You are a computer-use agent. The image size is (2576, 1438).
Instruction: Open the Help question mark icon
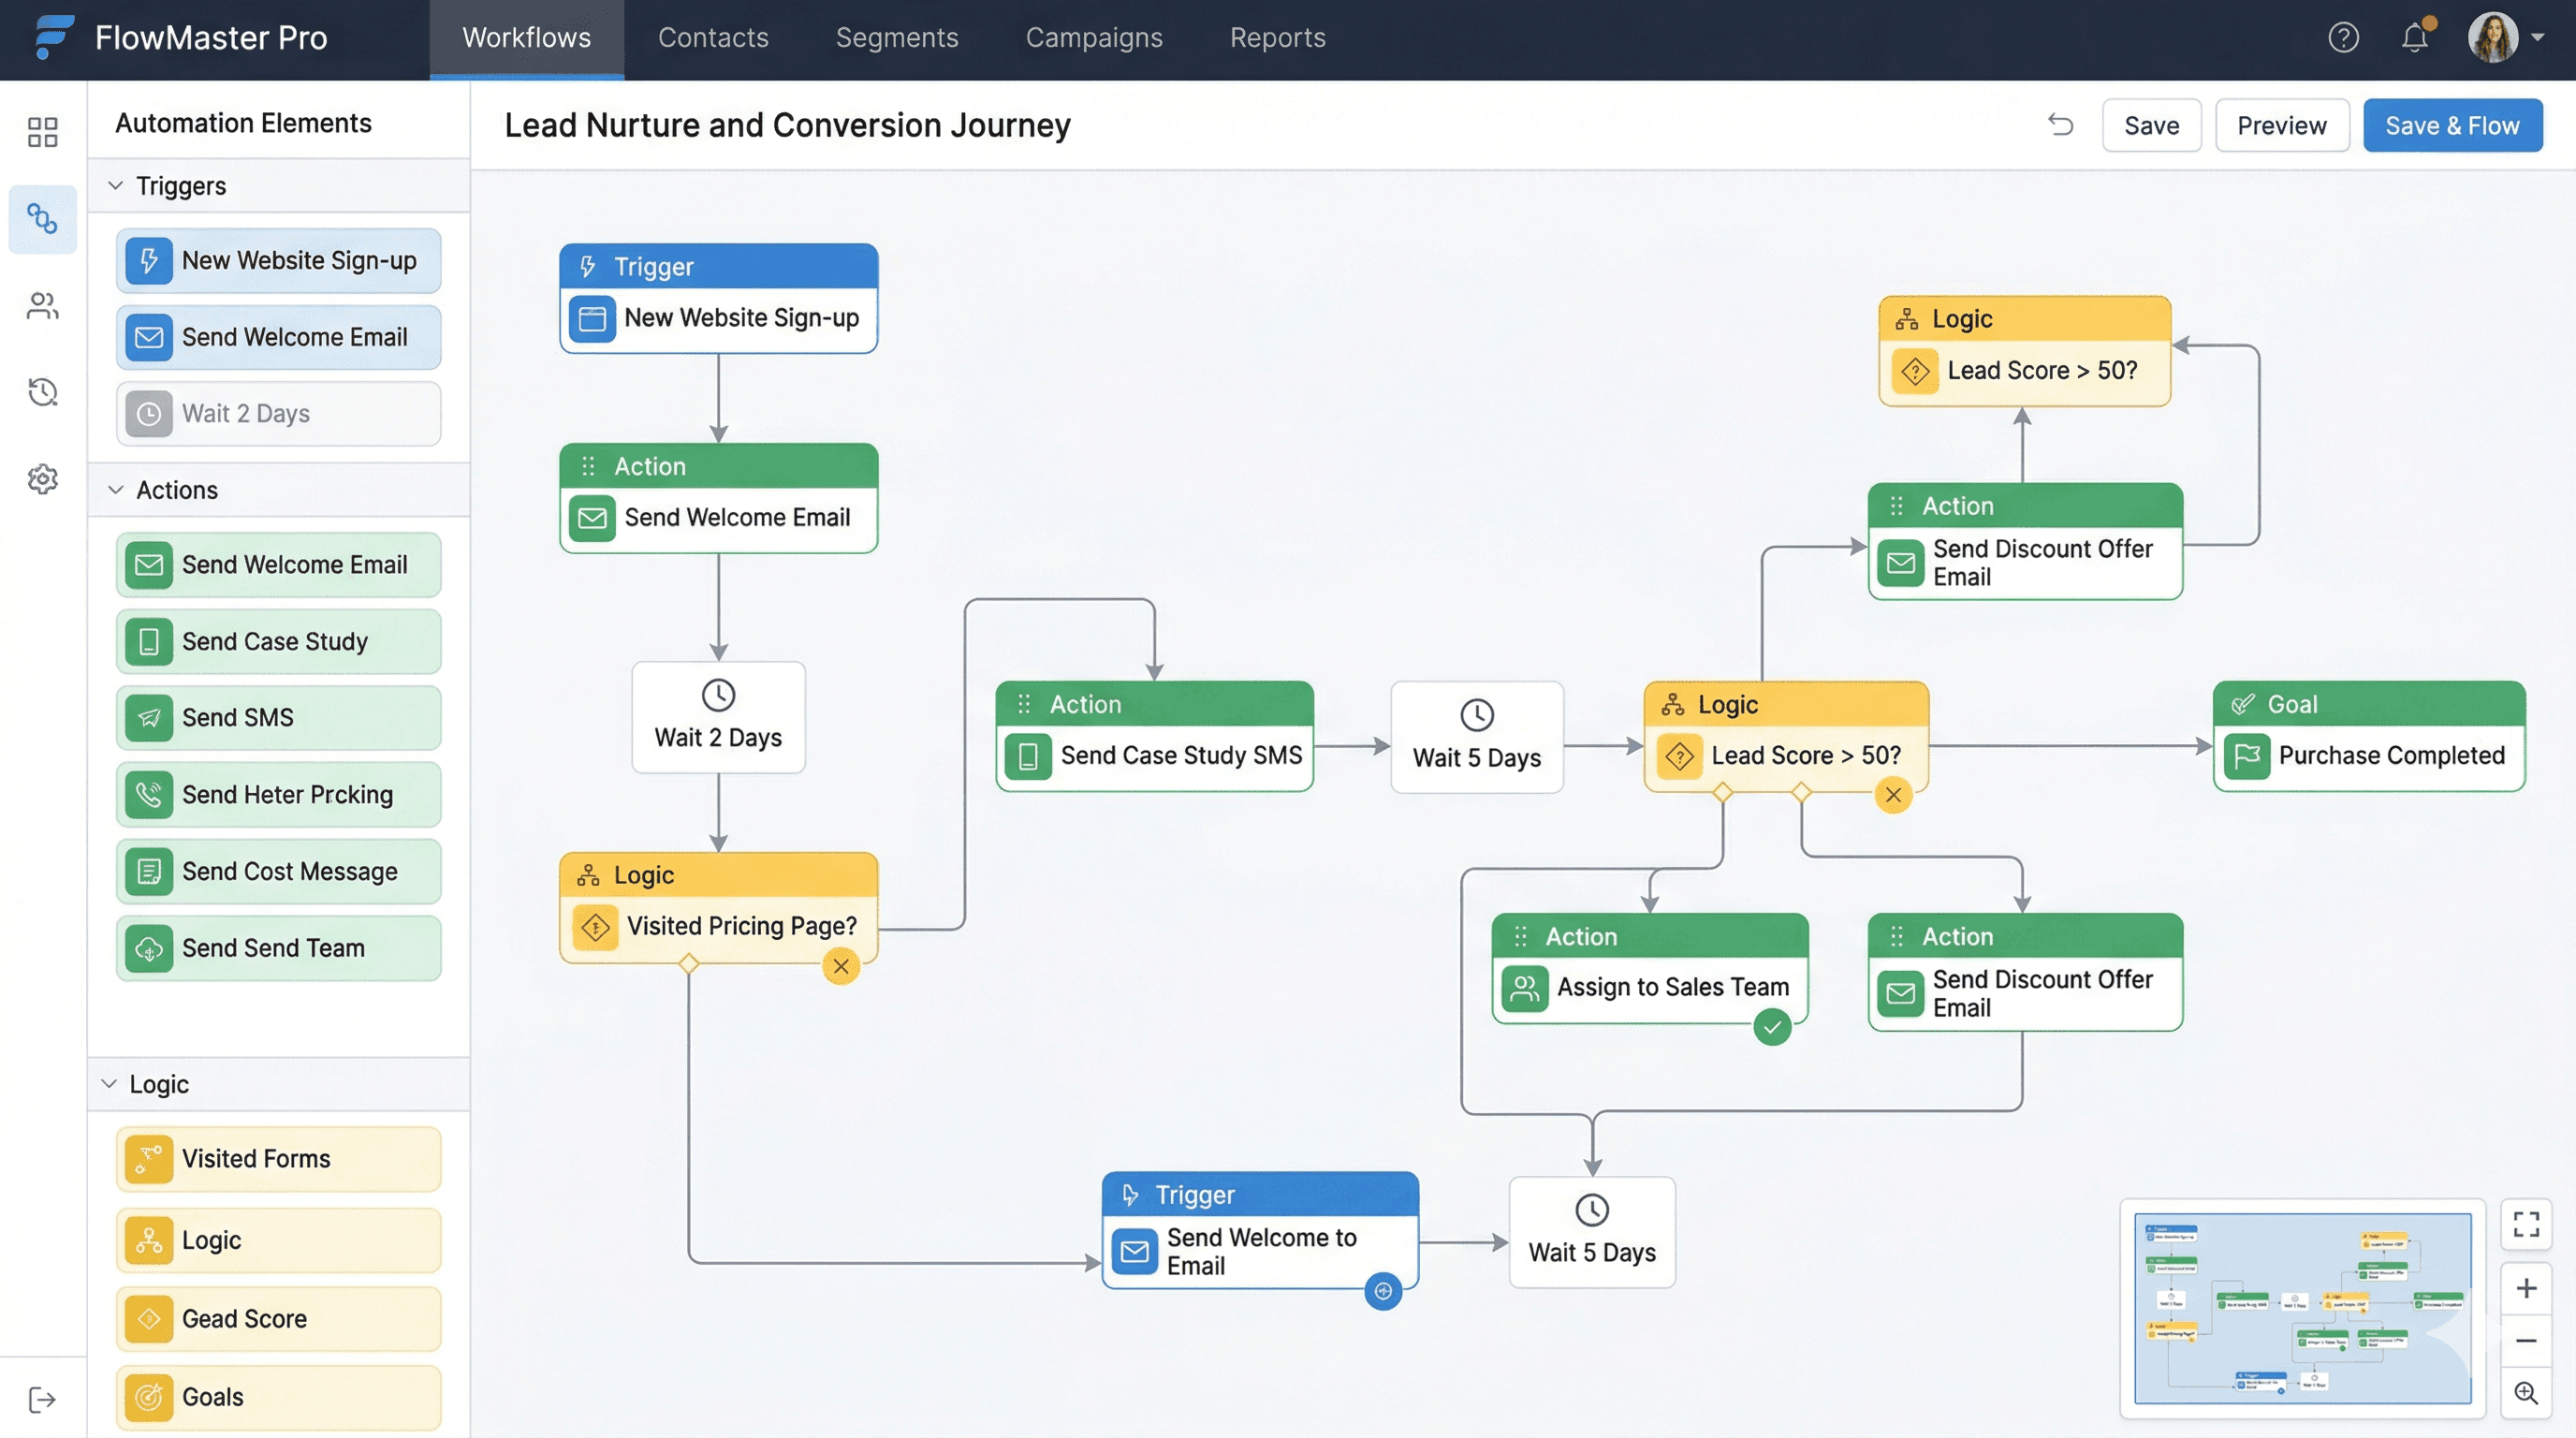pos(2343,37)
